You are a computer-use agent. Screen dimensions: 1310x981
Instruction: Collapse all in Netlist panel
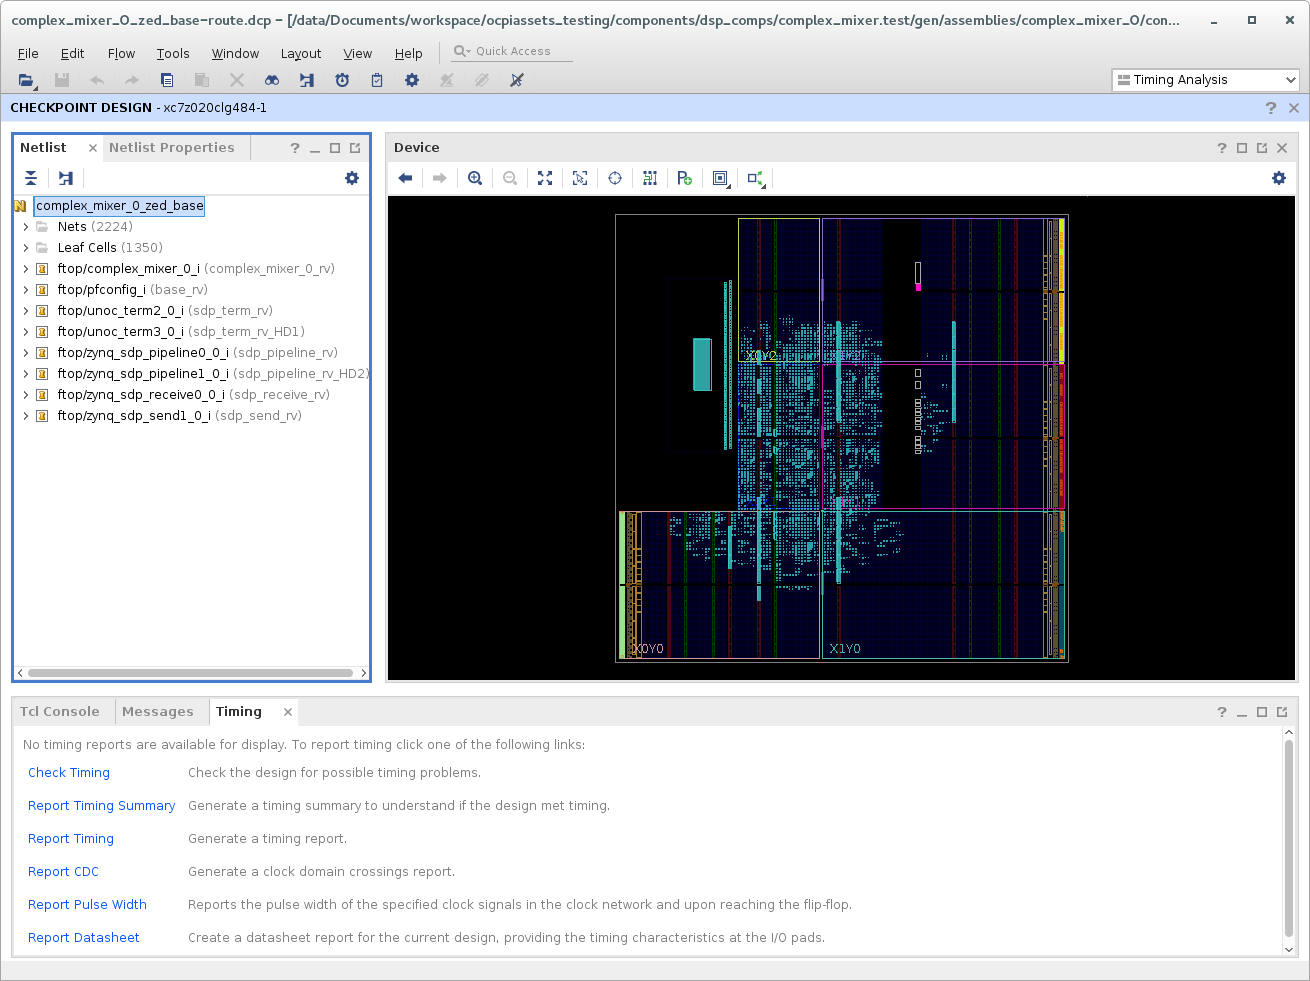31,178
